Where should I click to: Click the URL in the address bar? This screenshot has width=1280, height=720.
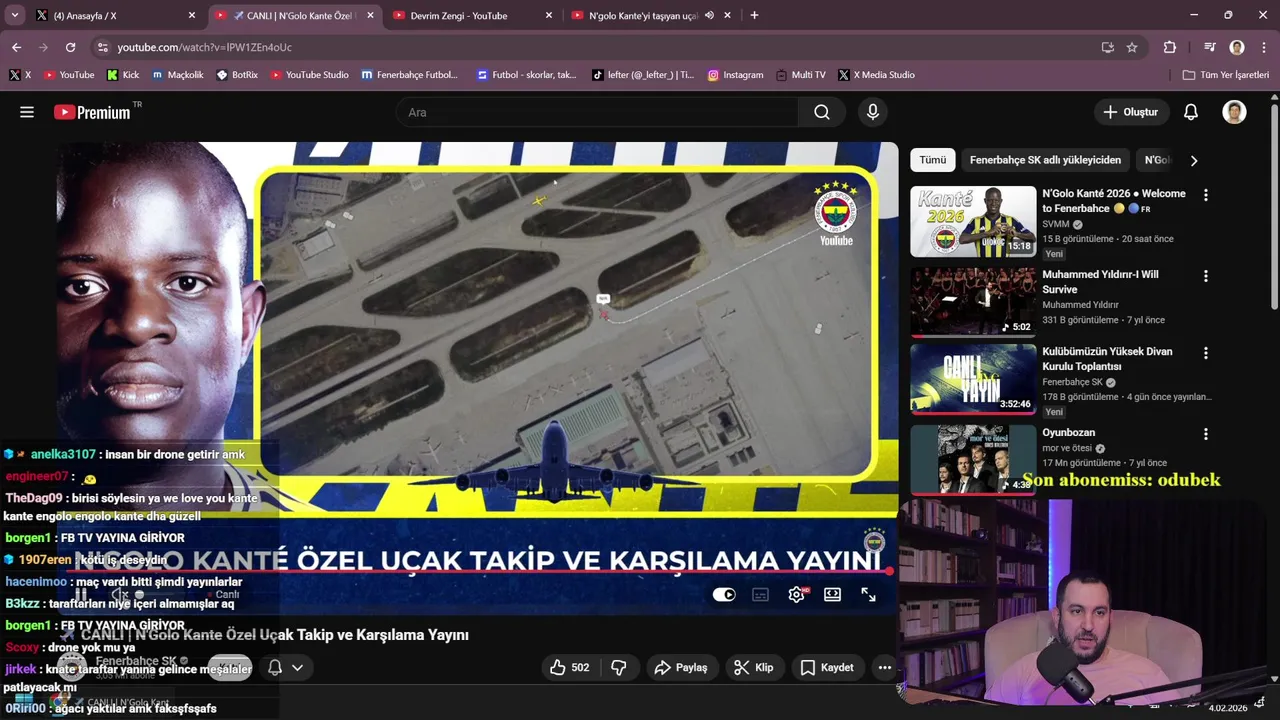click(205, 47)
